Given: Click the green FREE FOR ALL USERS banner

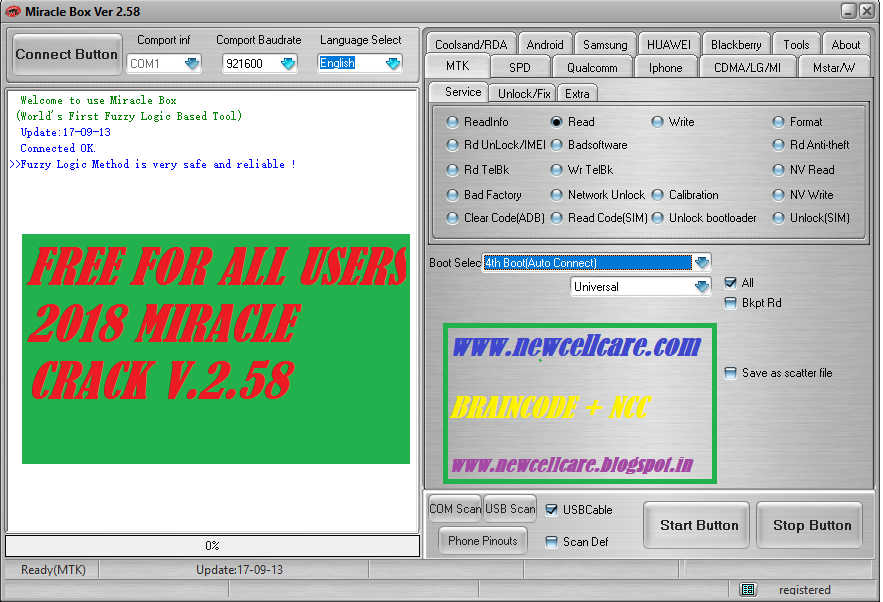Looking at the screenshot, I should [x=216, y=349].
